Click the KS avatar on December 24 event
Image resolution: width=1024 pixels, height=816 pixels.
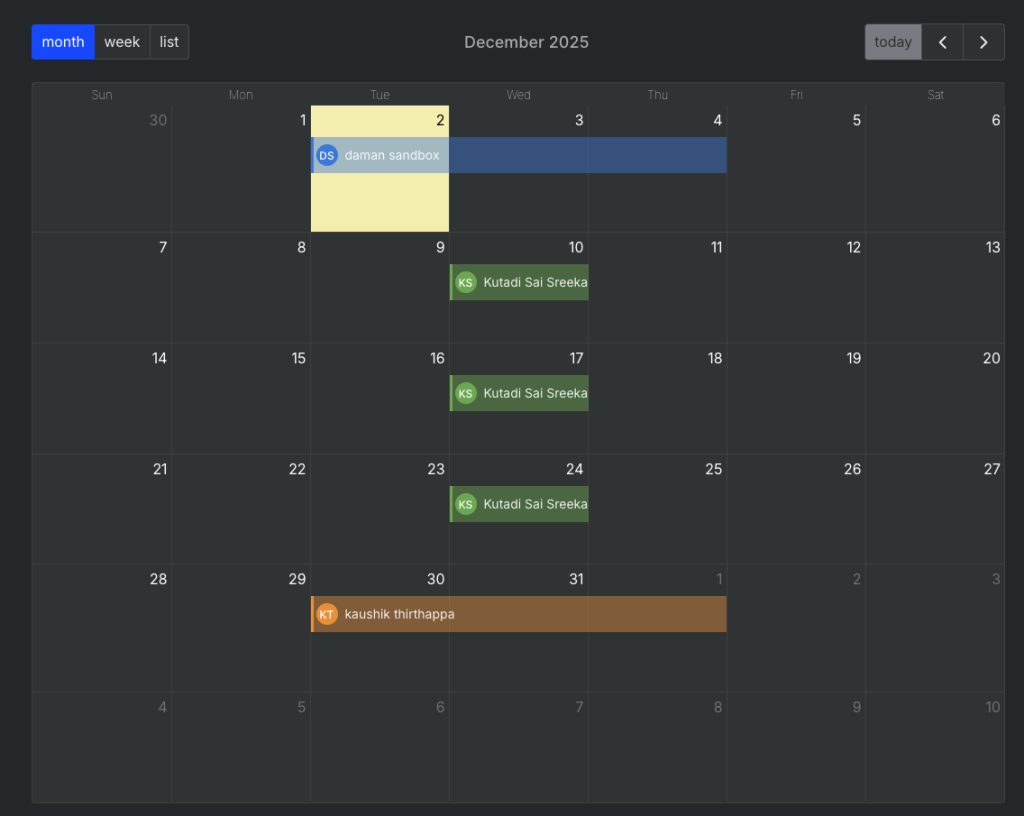tap(465, 505)
